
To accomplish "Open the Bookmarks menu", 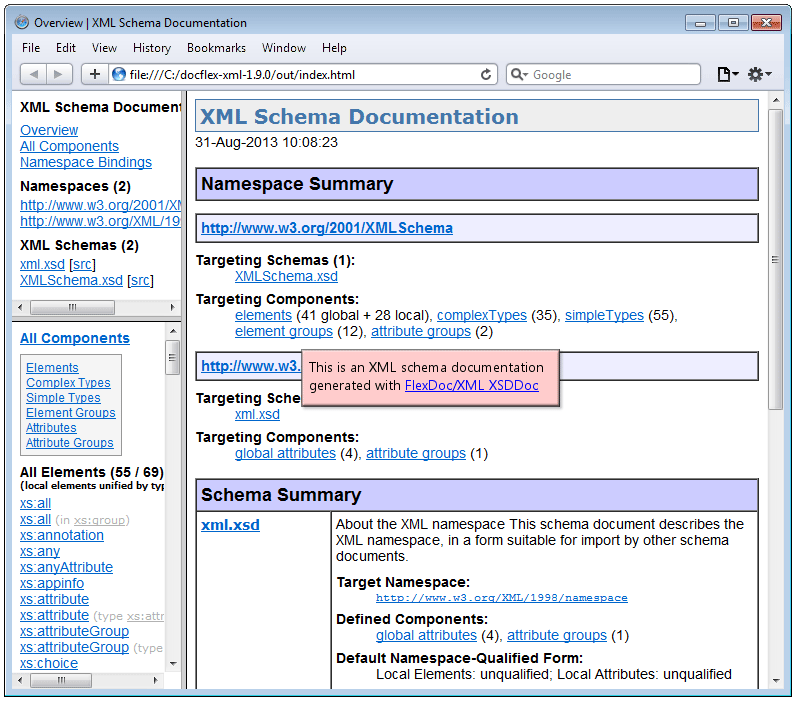I will click(216, 47).
